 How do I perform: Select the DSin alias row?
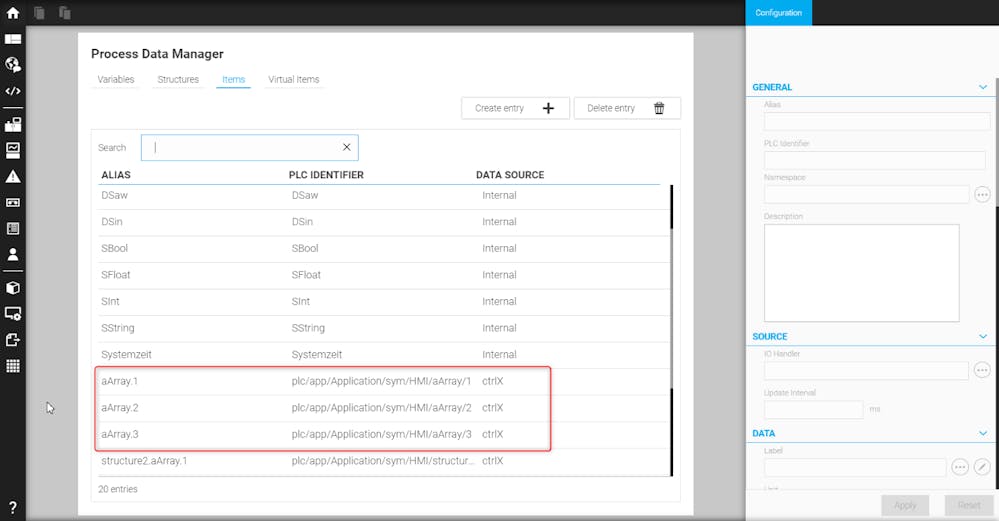point(384,222)
